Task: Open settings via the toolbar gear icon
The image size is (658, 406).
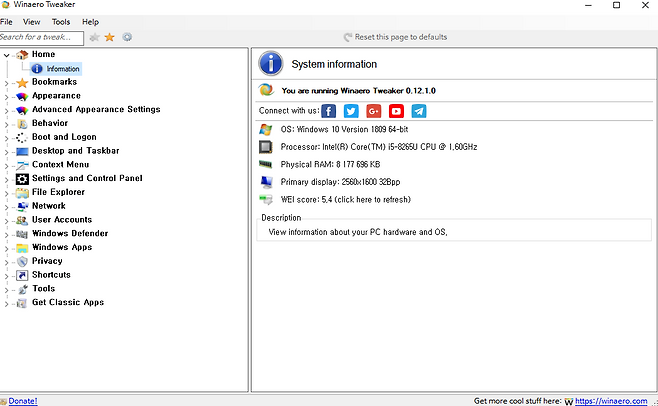Action: pyautogui.click(x=127, y=37)
